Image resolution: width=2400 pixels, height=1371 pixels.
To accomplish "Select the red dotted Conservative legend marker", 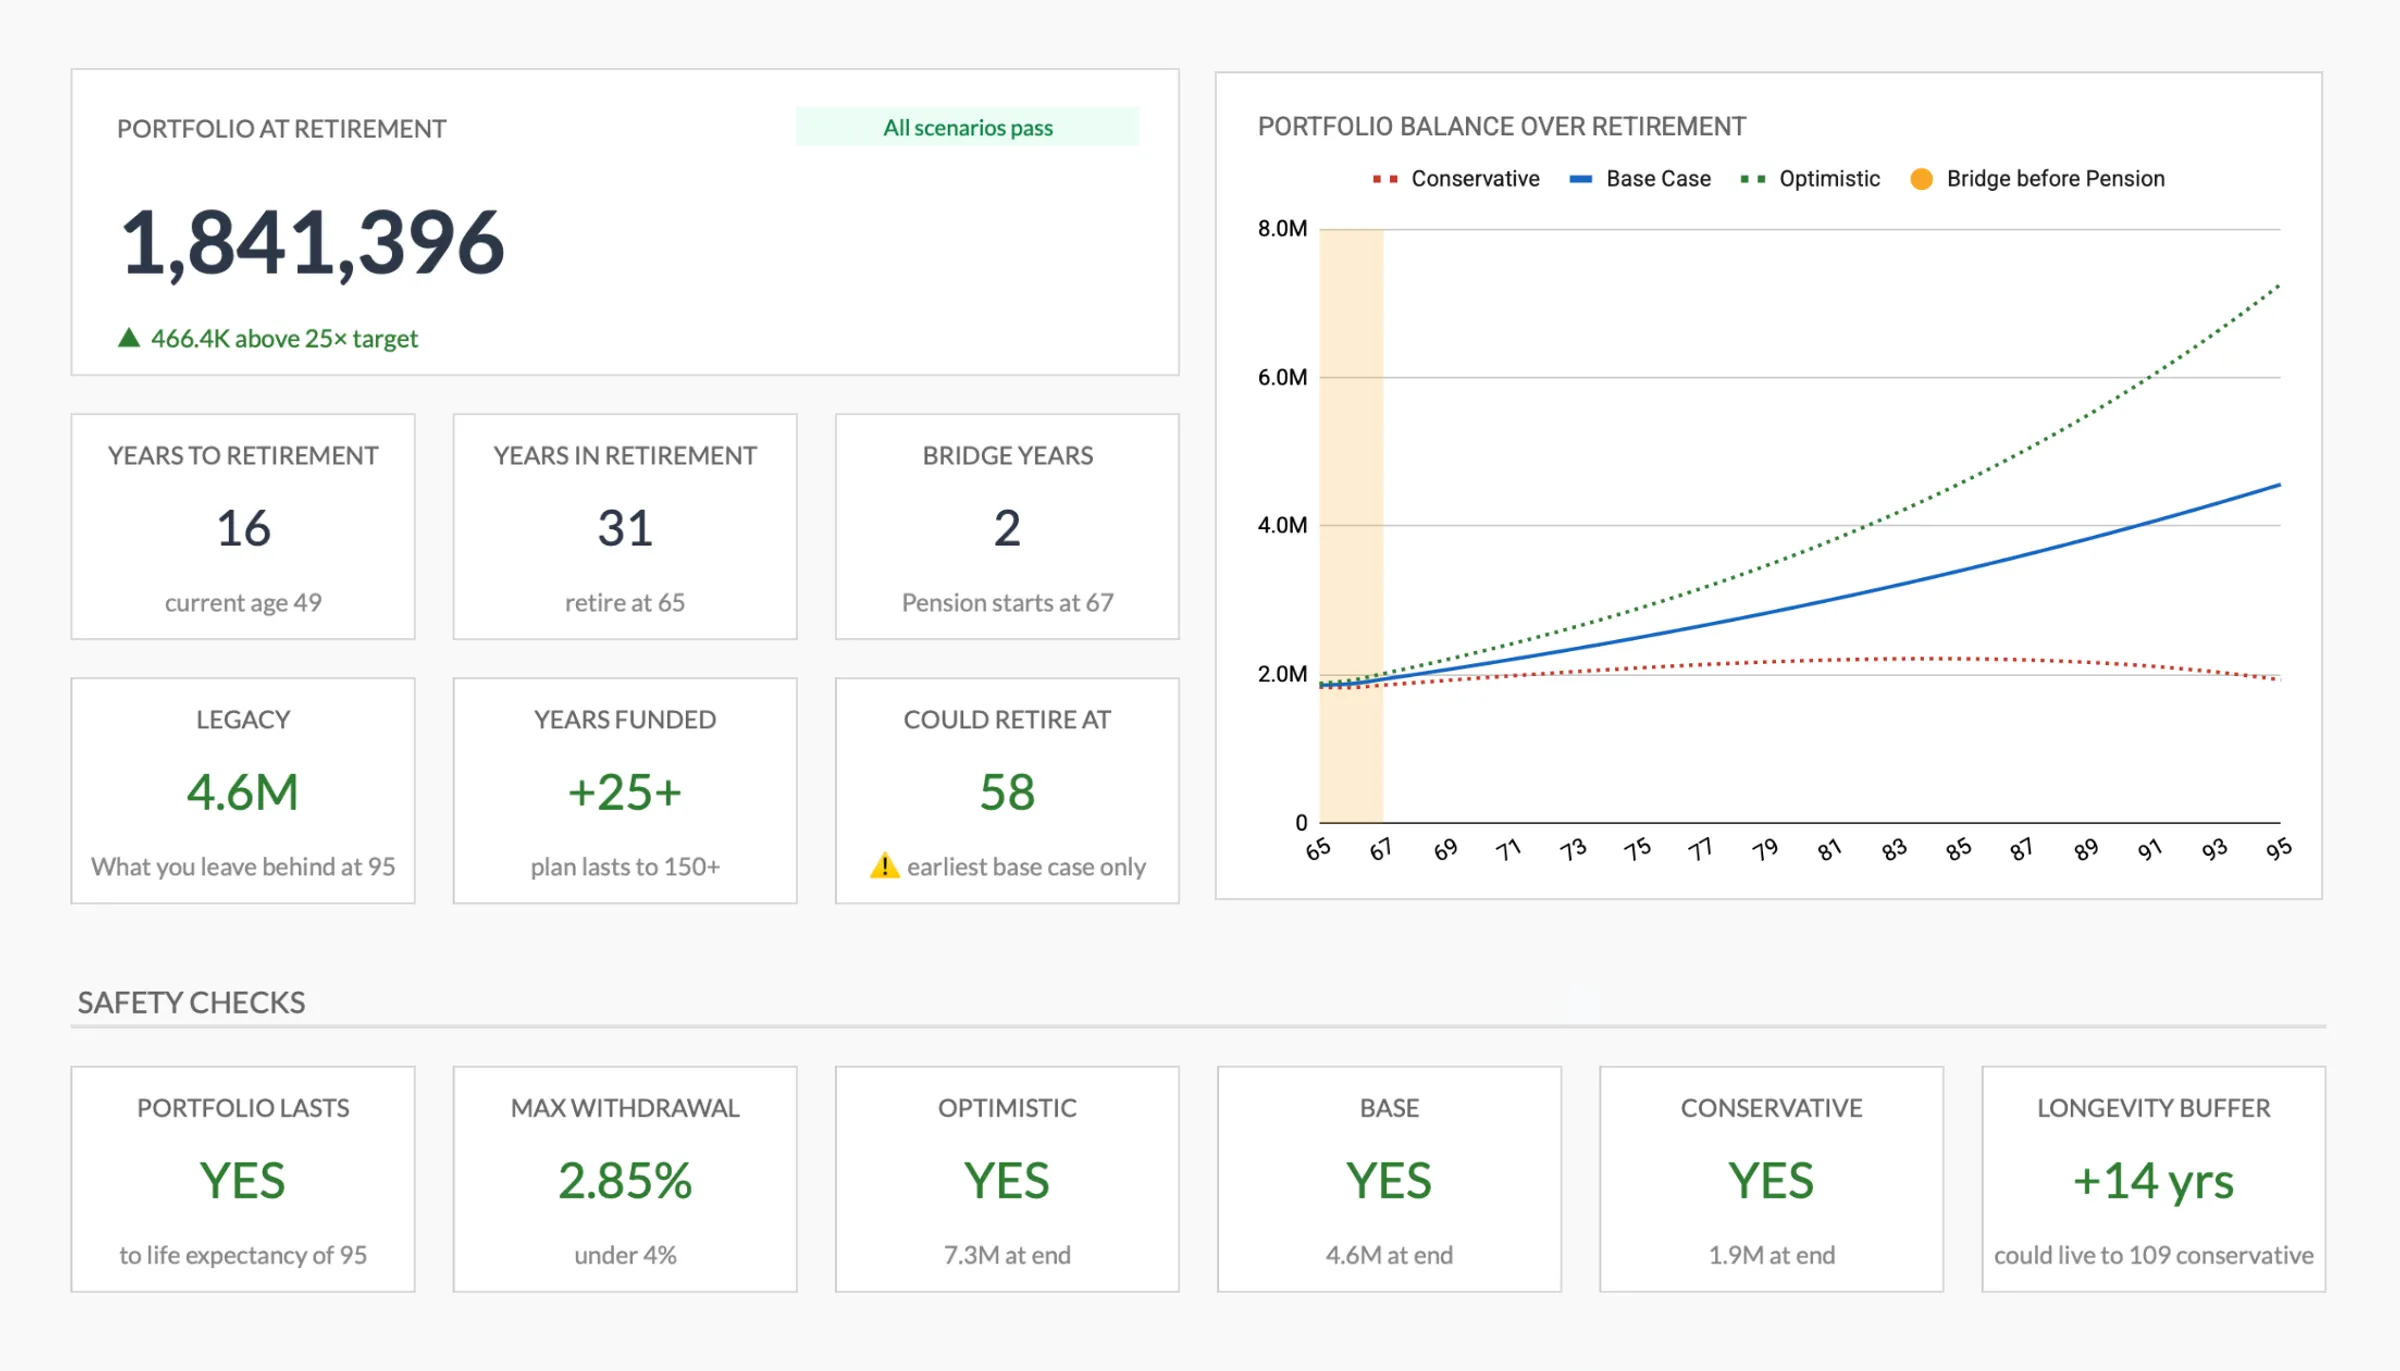I will (x=1383, y=178).
